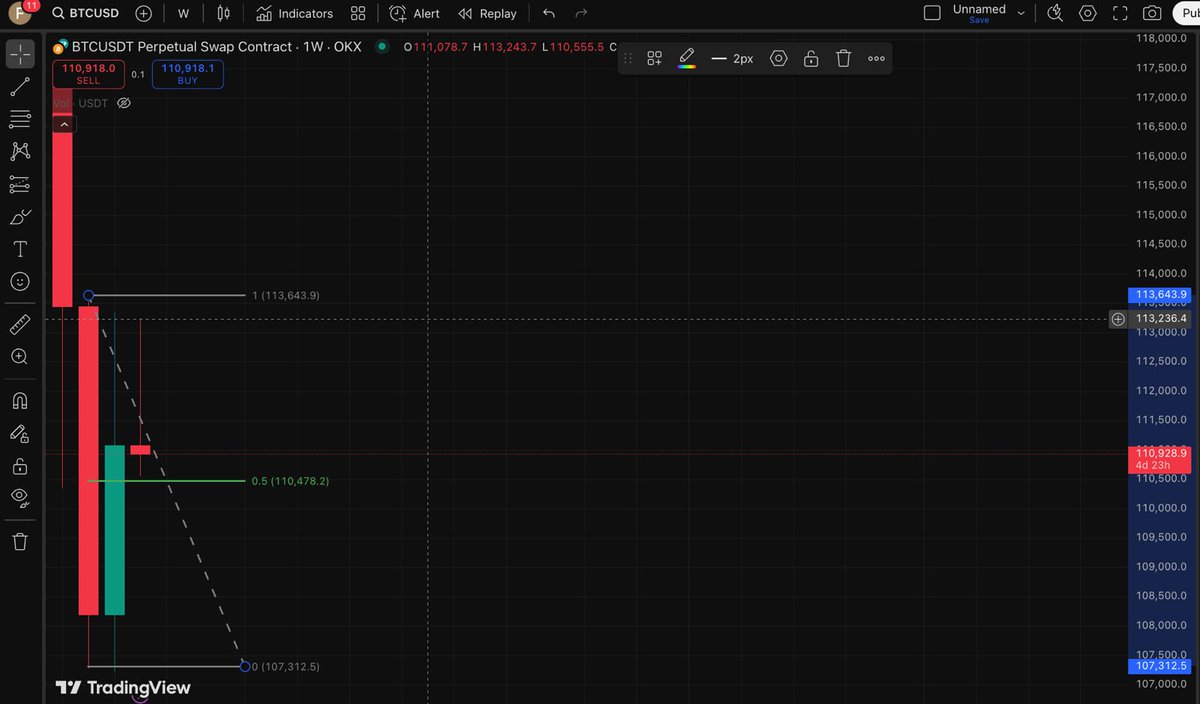Lock the selected drawing in the floating toolbar
1200x704 pixels.
811,58
